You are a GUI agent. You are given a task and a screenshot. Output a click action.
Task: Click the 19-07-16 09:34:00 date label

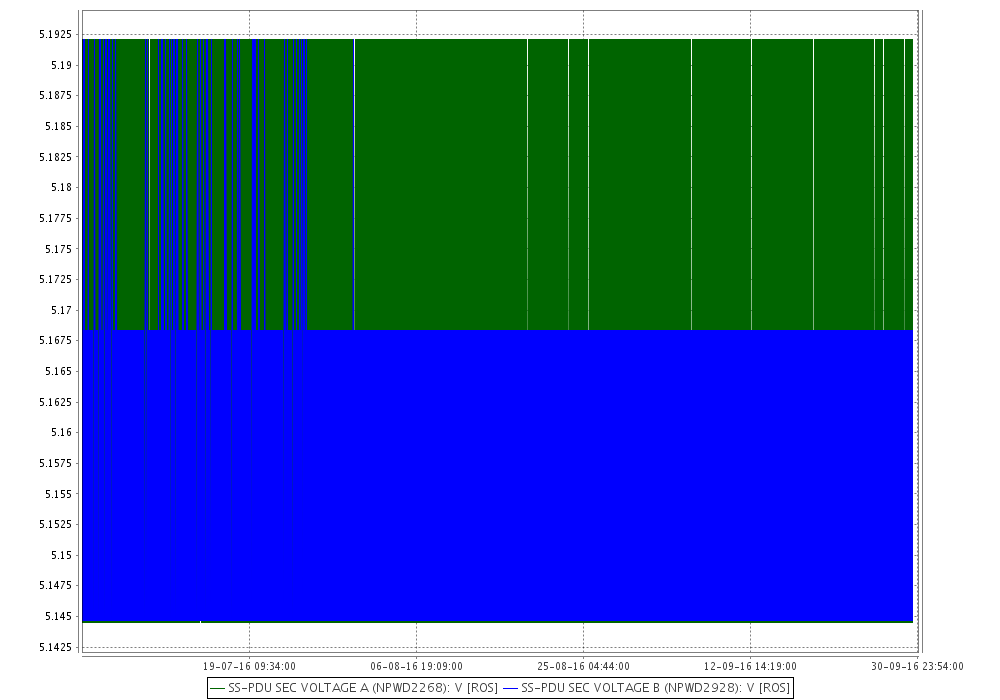point(249,666)
